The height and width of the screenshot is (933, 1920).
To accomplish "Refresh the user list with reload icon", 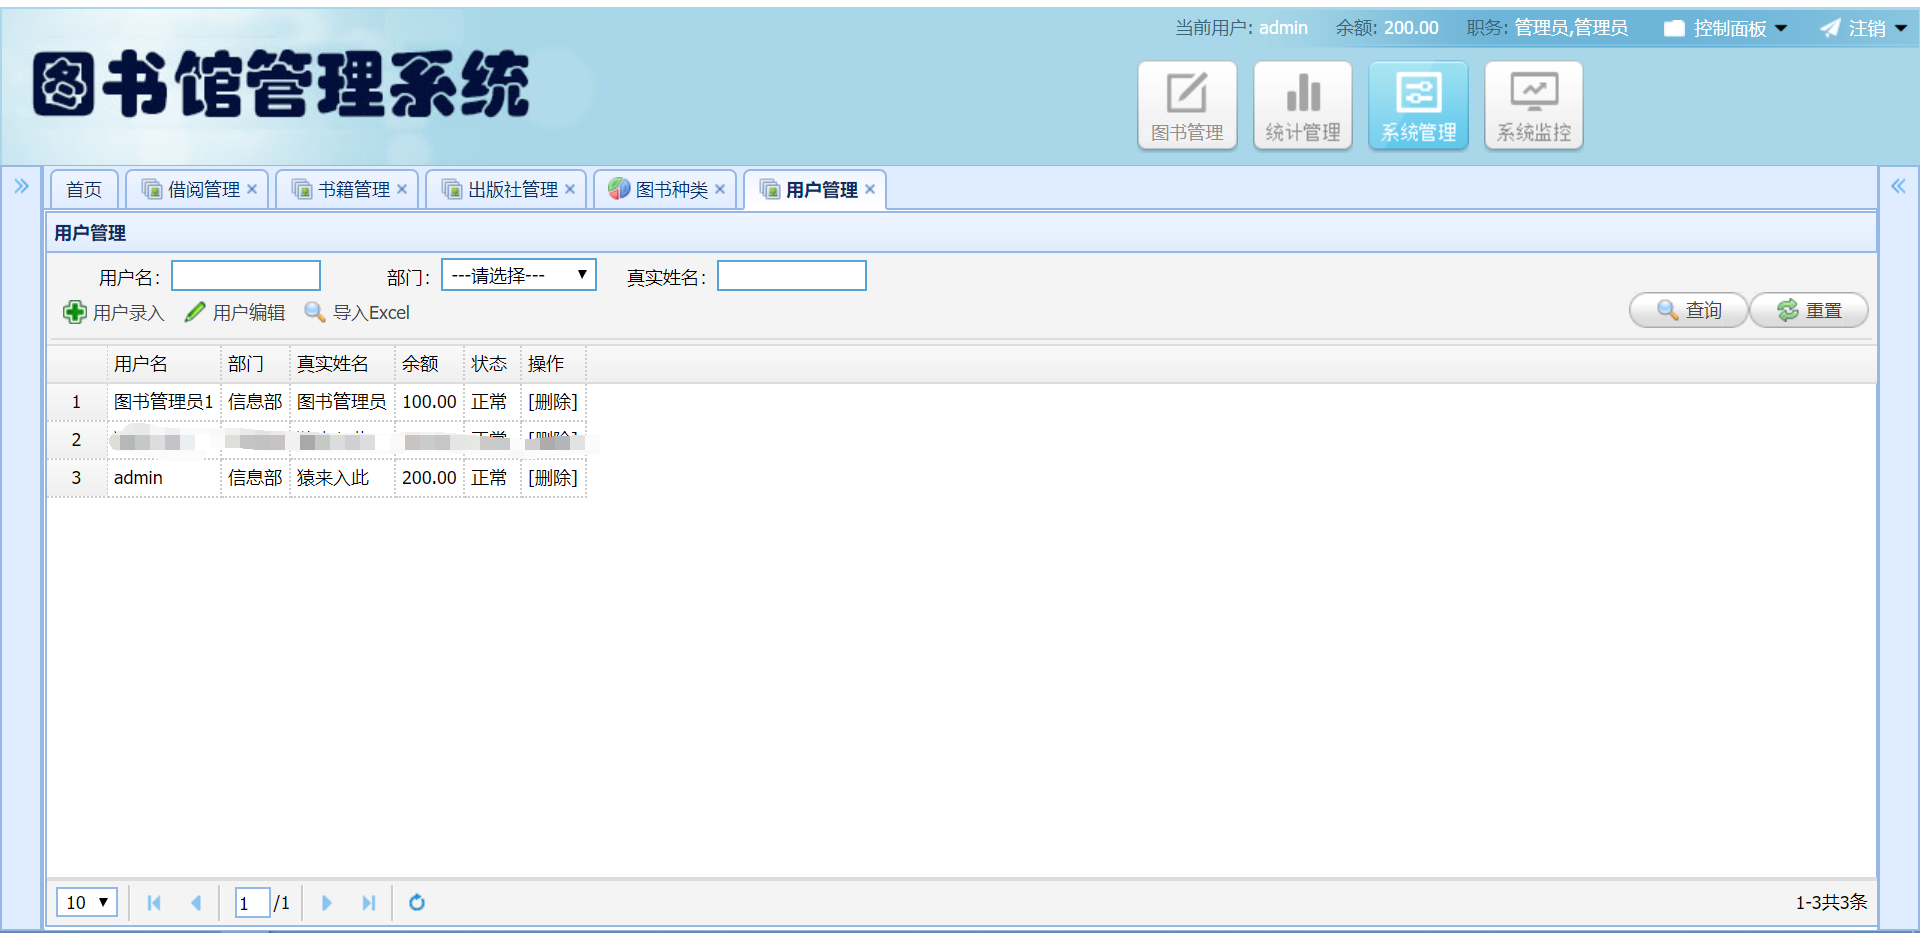I will (x=417, y=902).
